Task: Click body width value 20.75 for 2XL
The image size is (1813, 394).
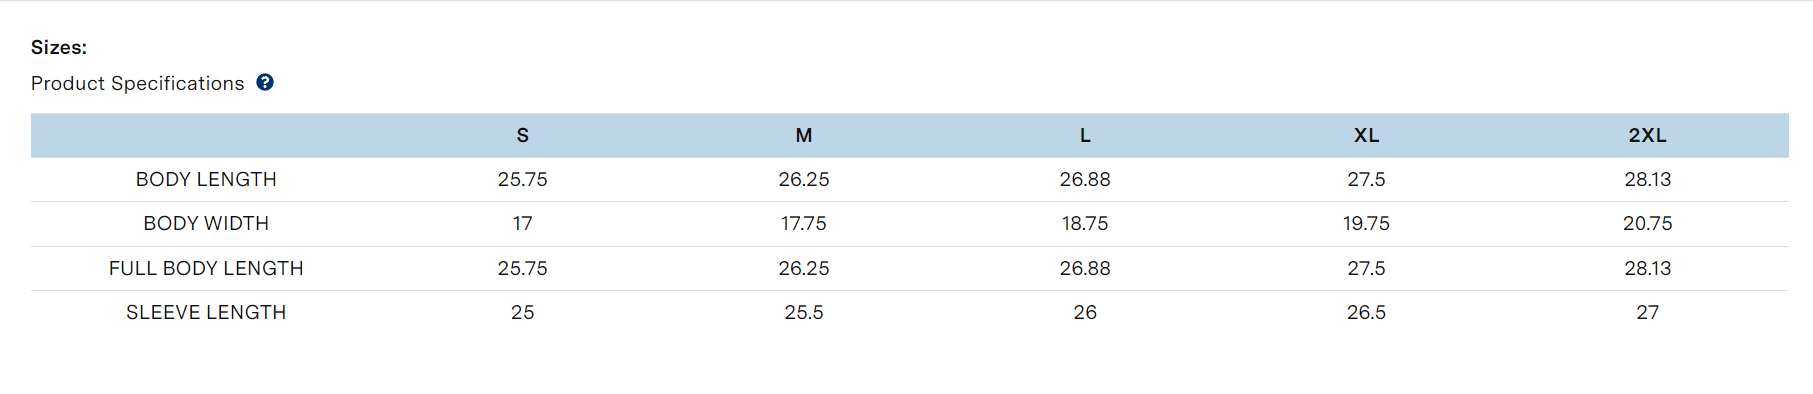Action: pyautogui.click(x=1647, y=224)
